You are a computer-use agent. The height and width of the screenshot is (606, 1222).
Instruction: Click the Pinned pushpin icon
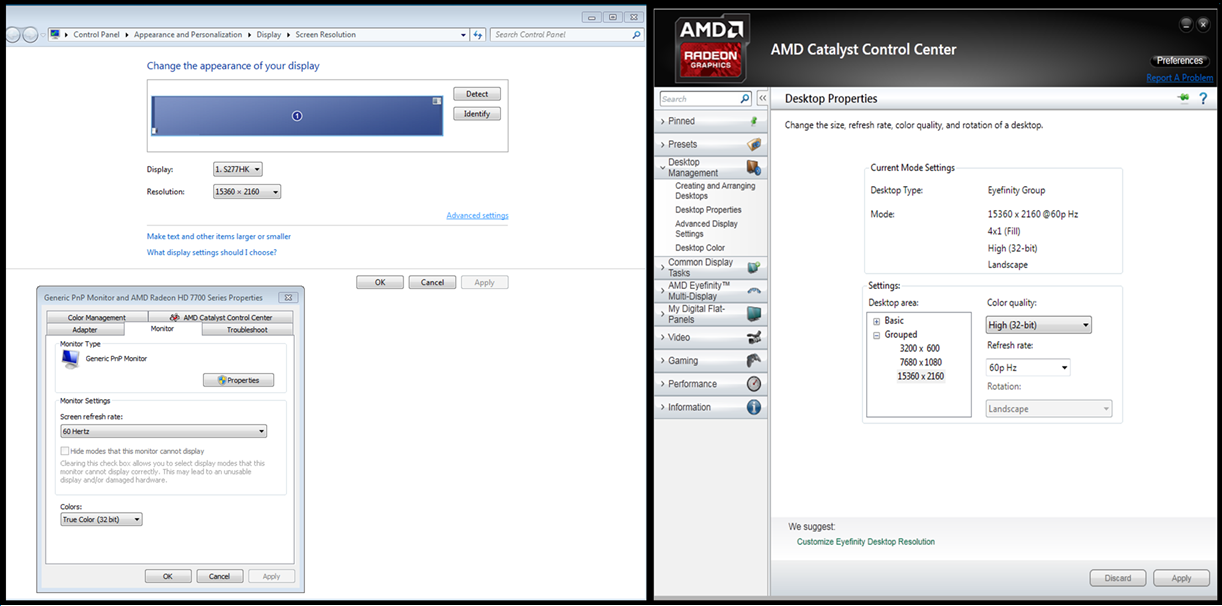(754, 121)
